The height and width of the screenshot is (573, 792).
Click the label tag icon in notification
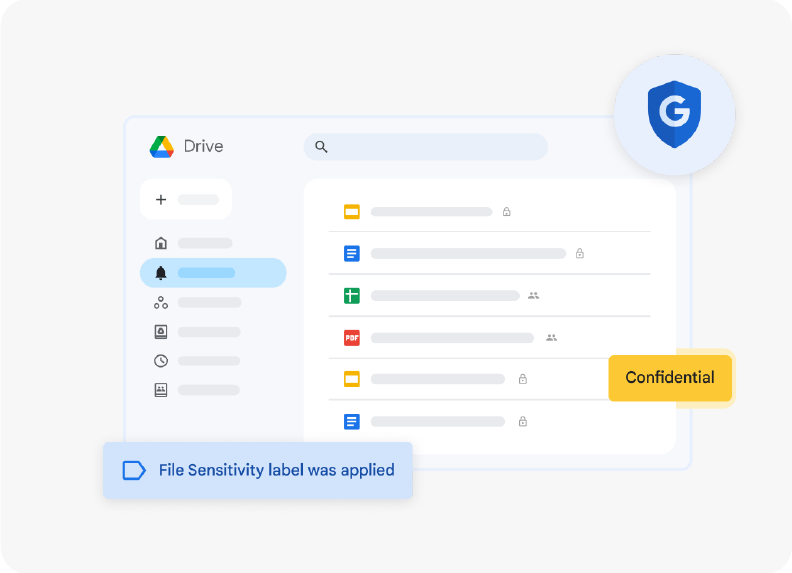pyautogui.click(x=134, y=470)
